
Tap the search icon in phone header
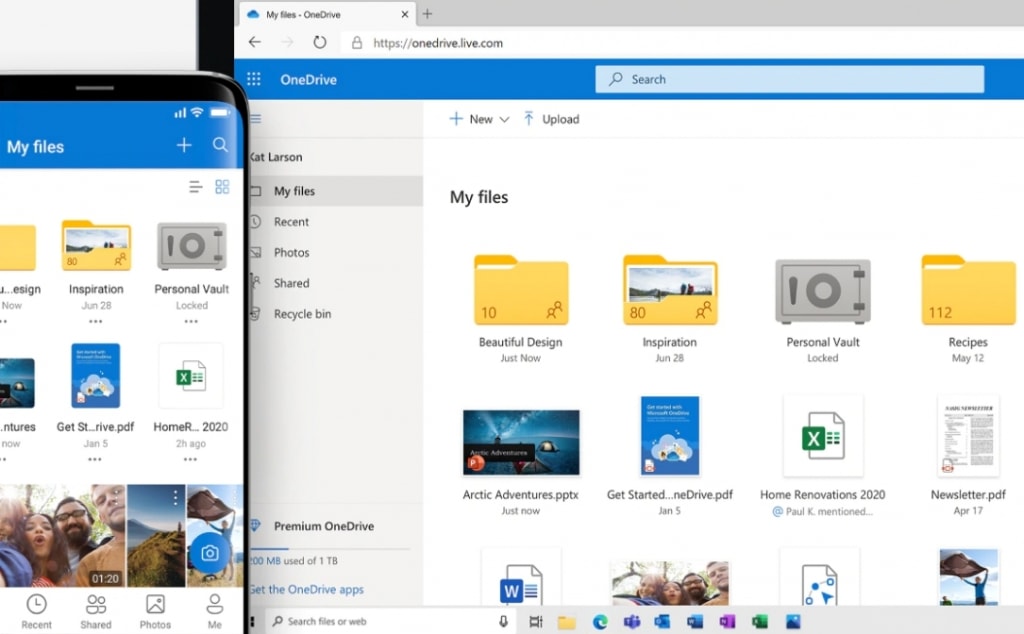pyautogui.click(x=220, y=145)
